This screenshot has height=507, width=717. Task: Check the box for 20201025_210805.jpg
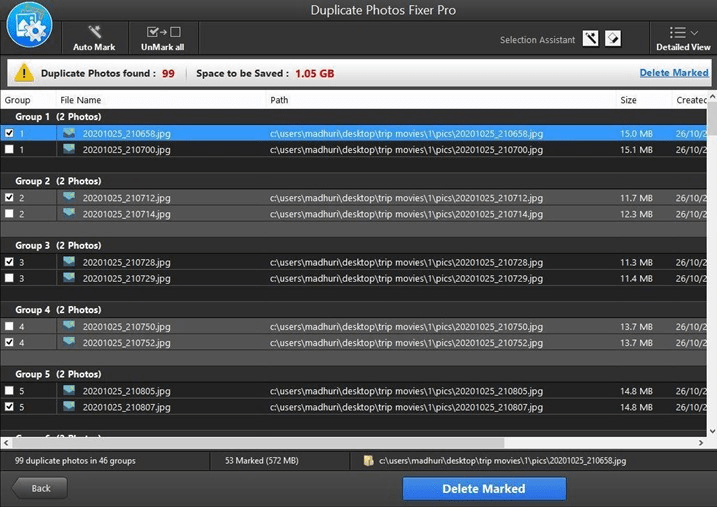coord(9,391)
